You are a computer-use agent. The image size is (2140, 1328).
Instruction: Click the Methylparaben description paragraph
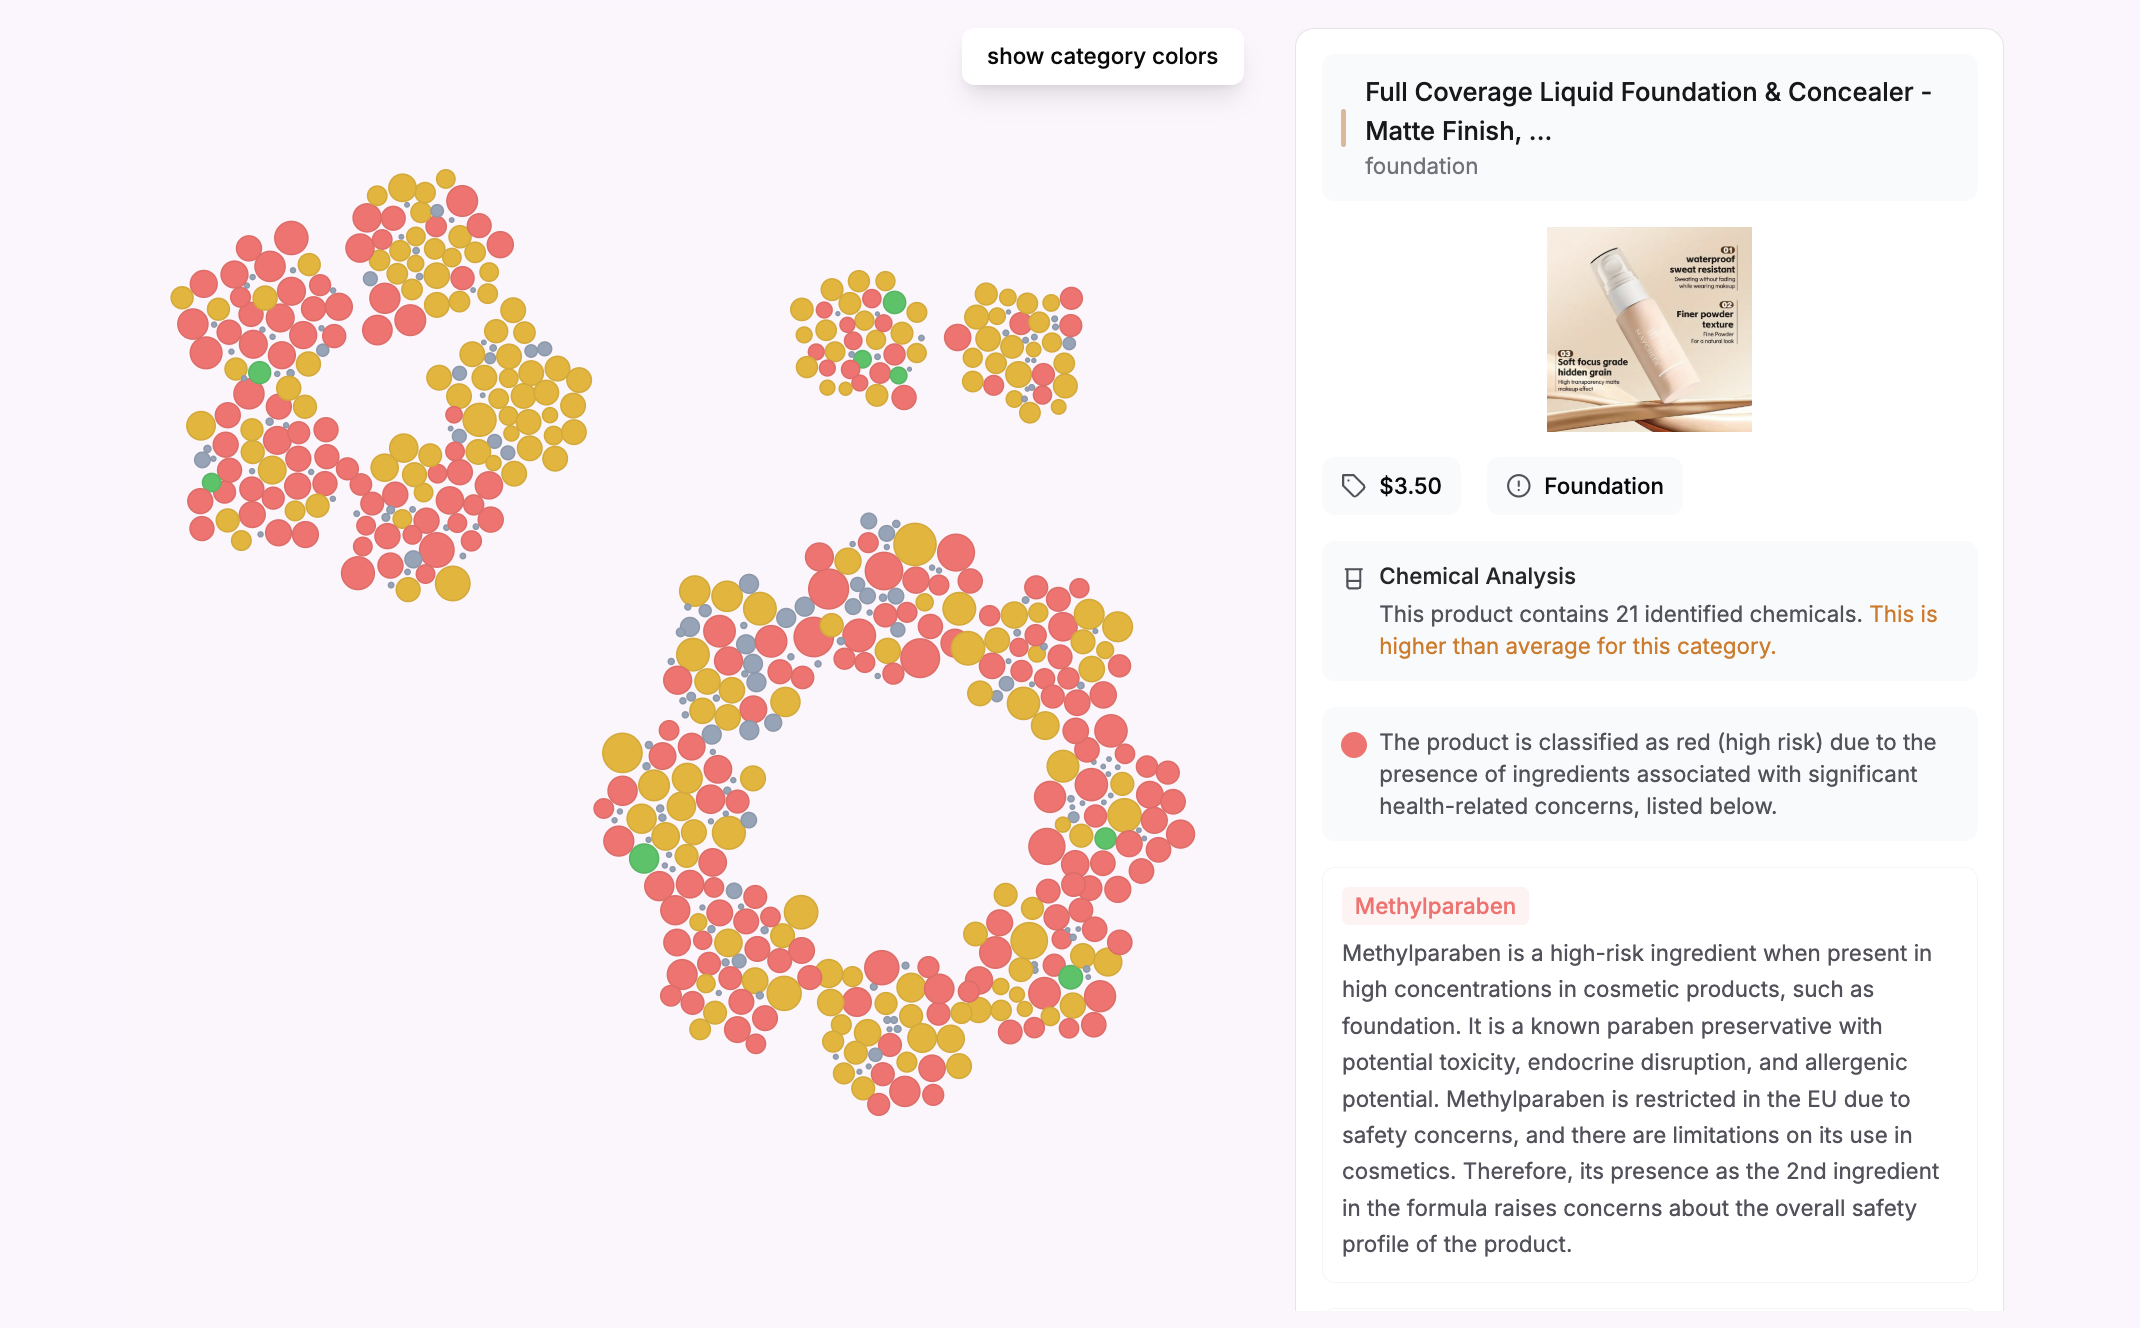(1640, 1098)
